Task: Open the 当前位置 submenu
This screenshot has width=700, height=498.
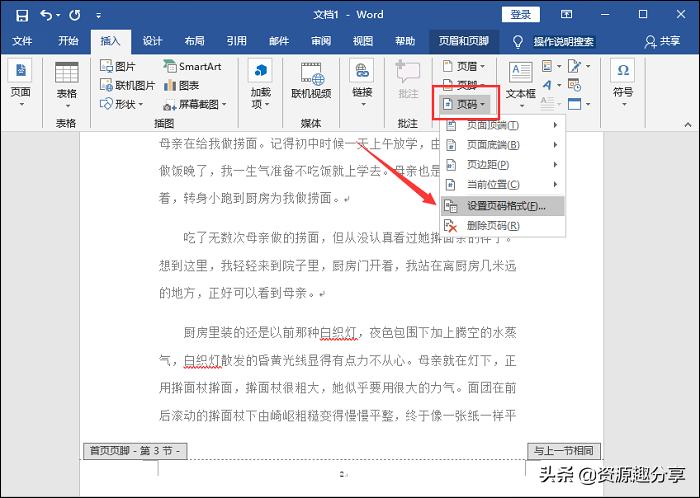Action: point(503,184)
